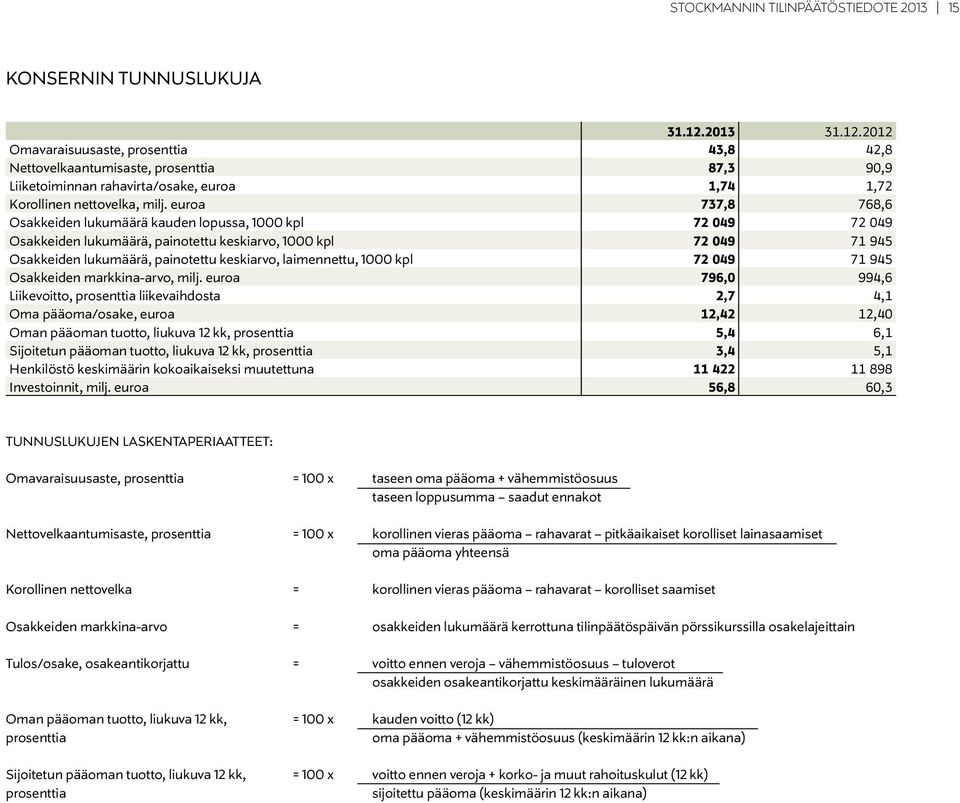The height and width of the screenshot is (803, 960).
Task: Click the value '737,8'
Action: 718,205
